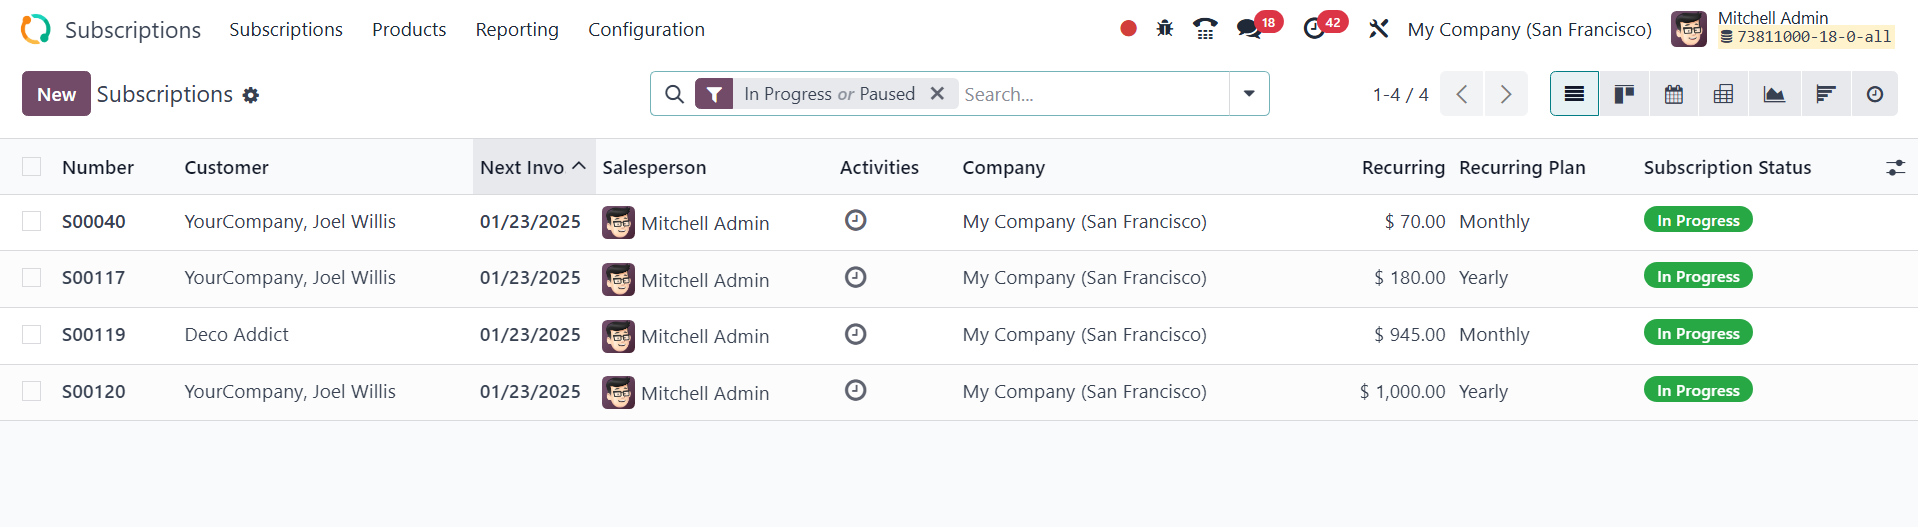This screenshot has width=1918, height=527.
Task: Switch to Pivot table view
Action: click(x=1723, y=94)
